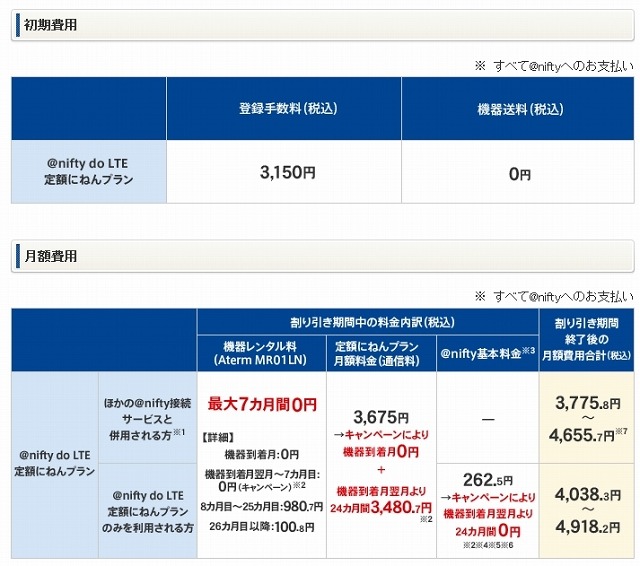This screenshot has width=640, height=566.
Task: Select the ほかの@nifty接続サービスと併用される方 row label
Action: click(x=147, y=419)
